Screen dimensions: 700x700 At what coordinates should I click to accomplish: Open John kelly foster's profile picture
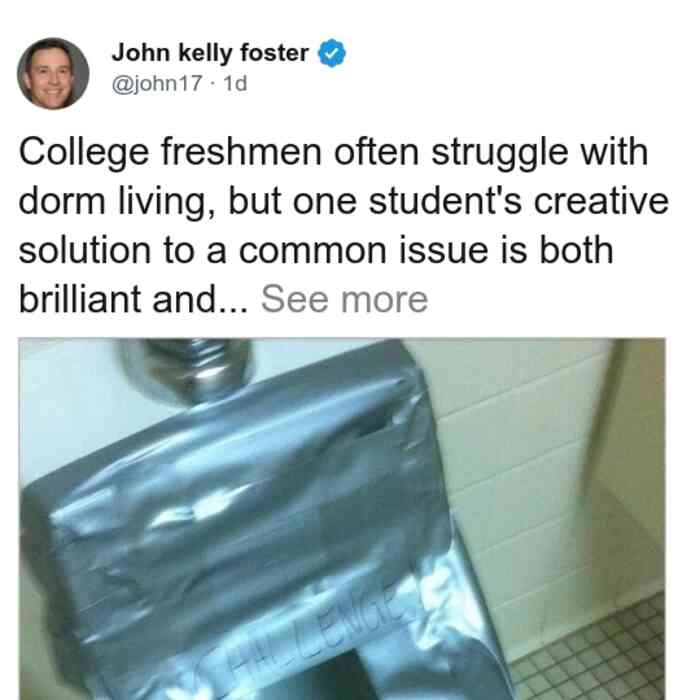(53, 74)
